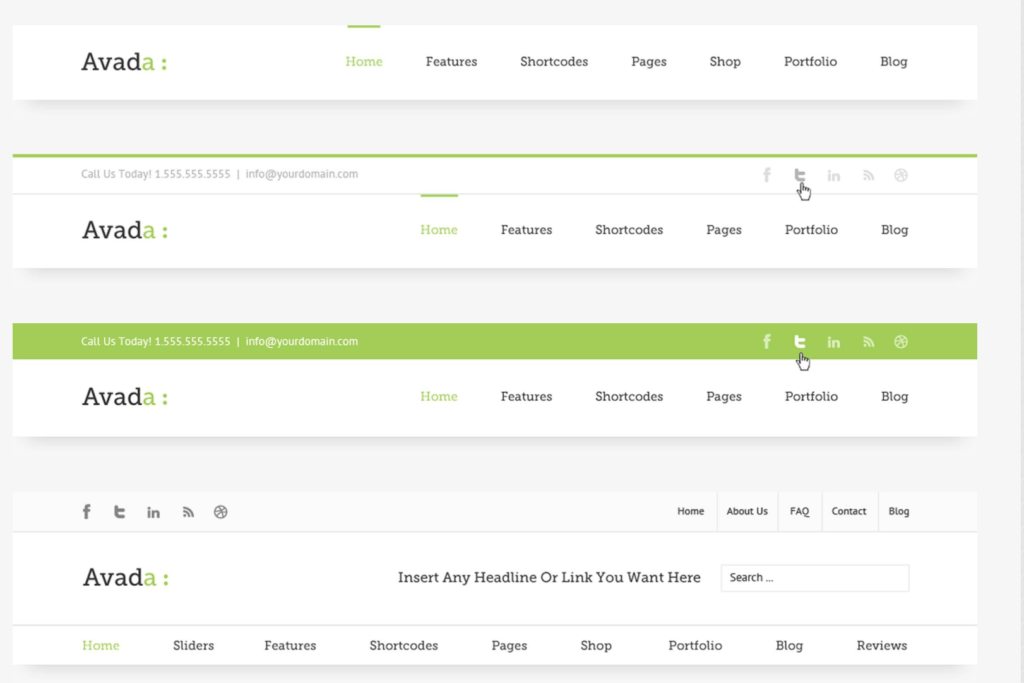
Task: Open Dribbble icon in the white contact bar
Action: [x=901, y=175]
